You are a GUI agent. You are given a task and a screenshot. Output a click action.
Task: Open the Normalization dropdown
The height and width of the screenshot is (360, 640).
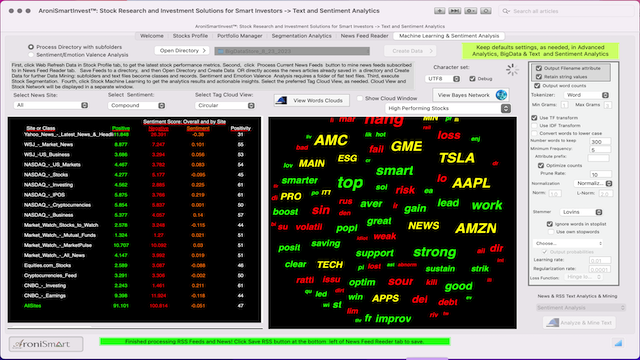593,183
